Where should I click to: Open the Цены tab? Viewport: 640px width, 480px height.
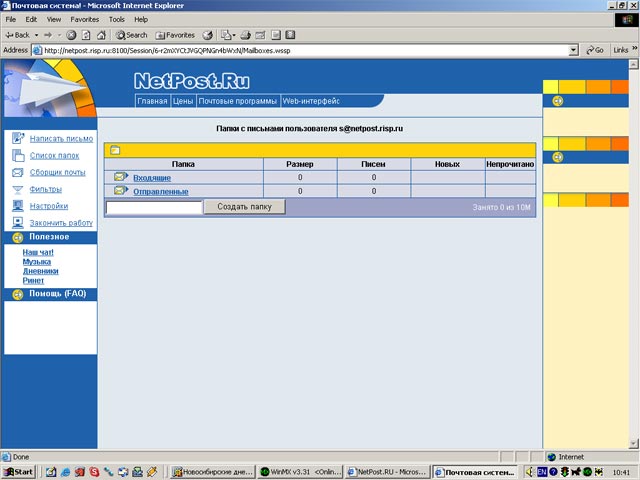click(x=183, y=101)
